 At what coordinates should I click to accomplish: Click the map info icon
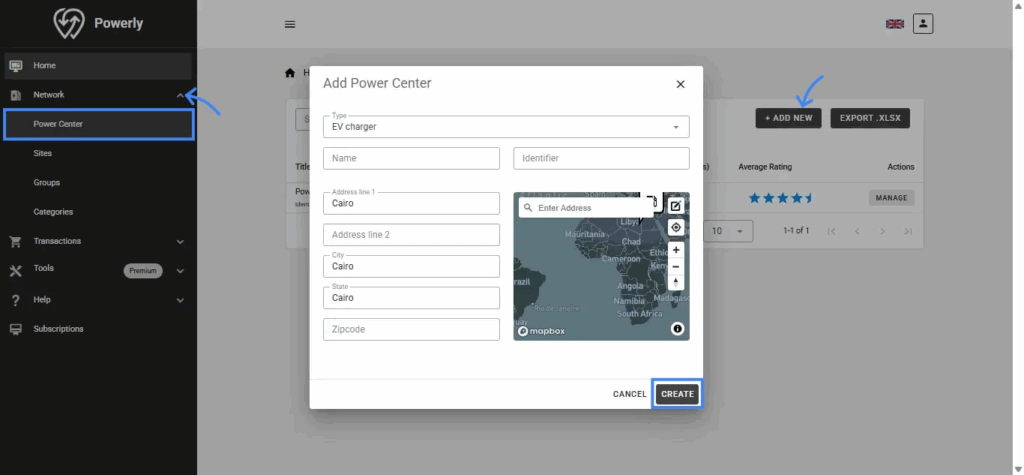click(x=677, y=329)
